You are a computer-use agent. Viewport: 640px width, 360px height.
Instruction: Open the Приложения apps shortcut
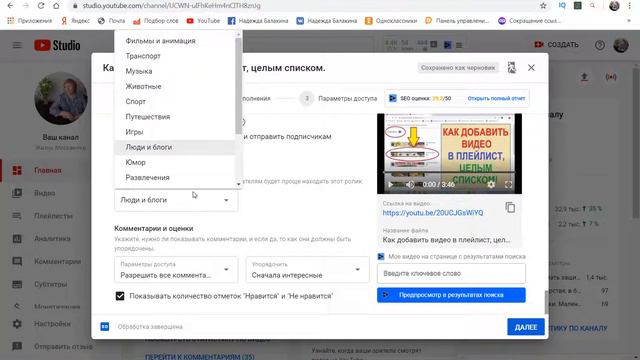(30, 21)
